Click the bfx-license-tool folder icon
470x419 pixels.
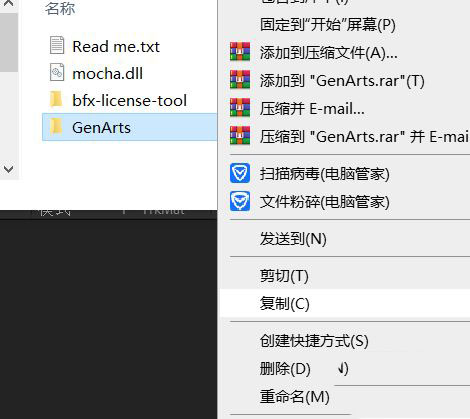(56, 99)
